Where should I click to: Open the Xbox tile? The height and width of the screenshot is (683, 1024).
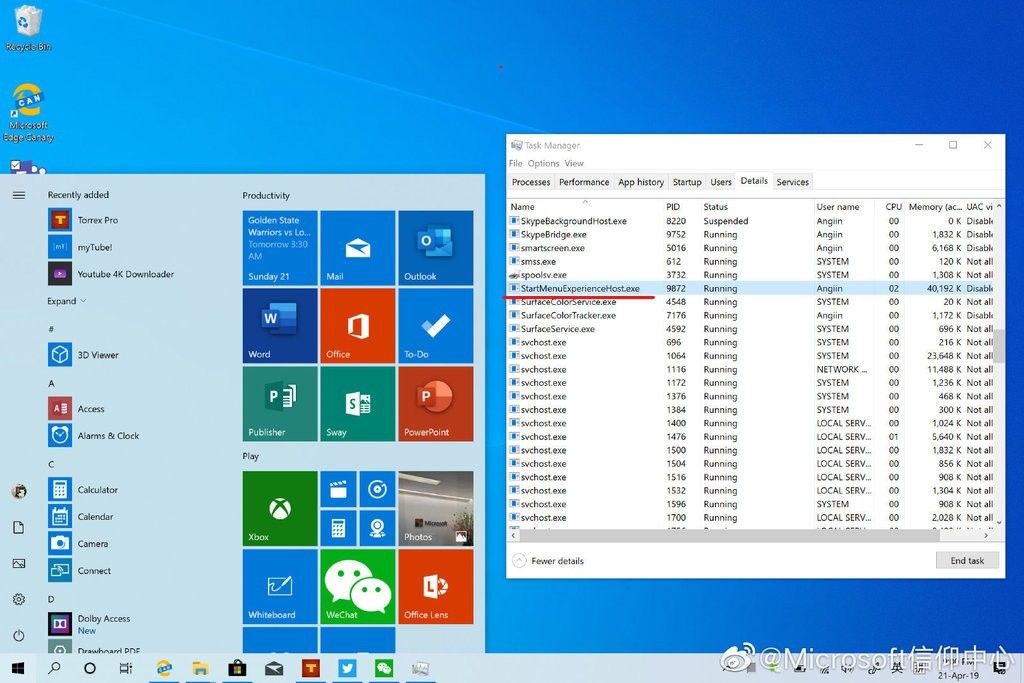click(280, 508)
